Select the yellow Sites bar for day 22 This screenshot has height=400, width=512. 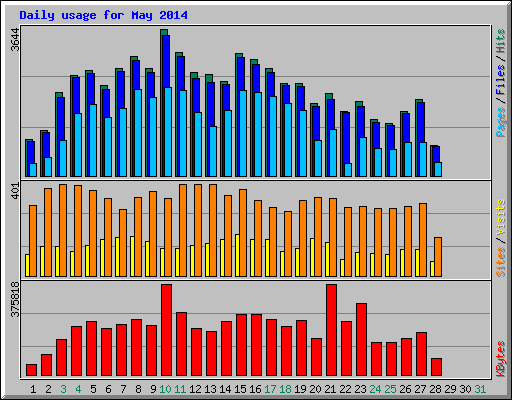coord(342,268)
